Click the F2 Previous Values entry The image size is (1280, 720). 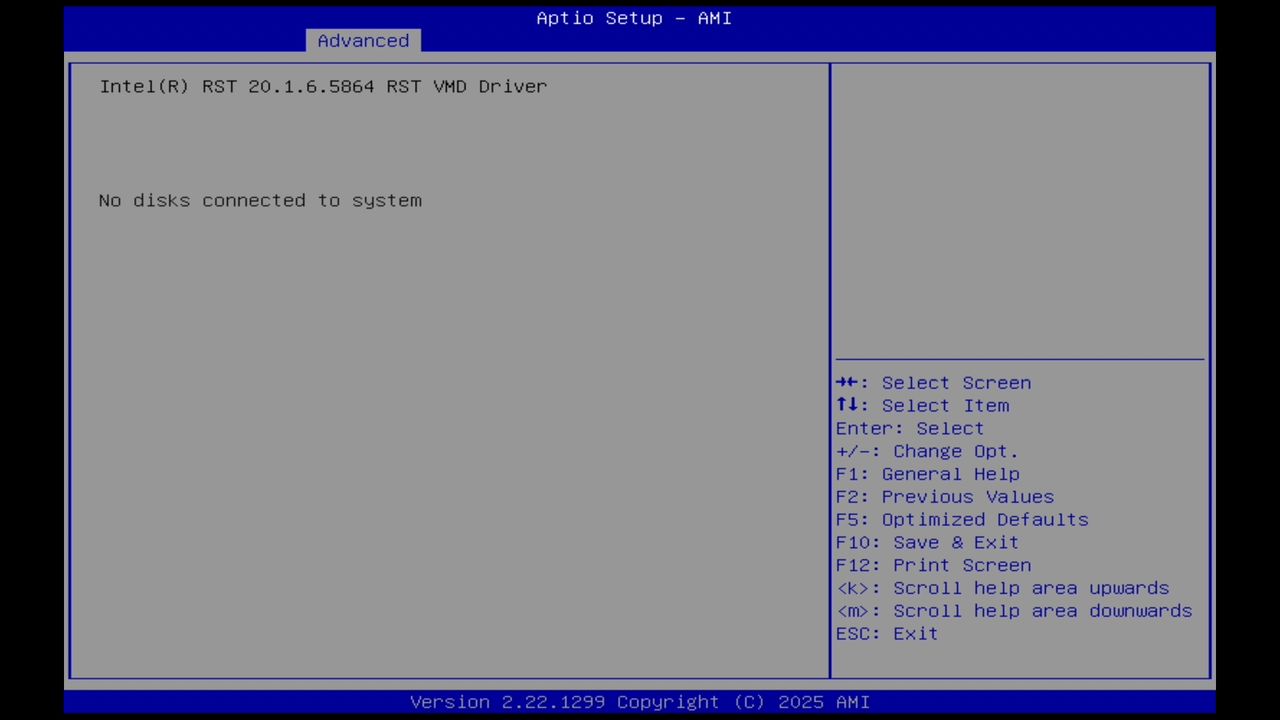[944, 496]
